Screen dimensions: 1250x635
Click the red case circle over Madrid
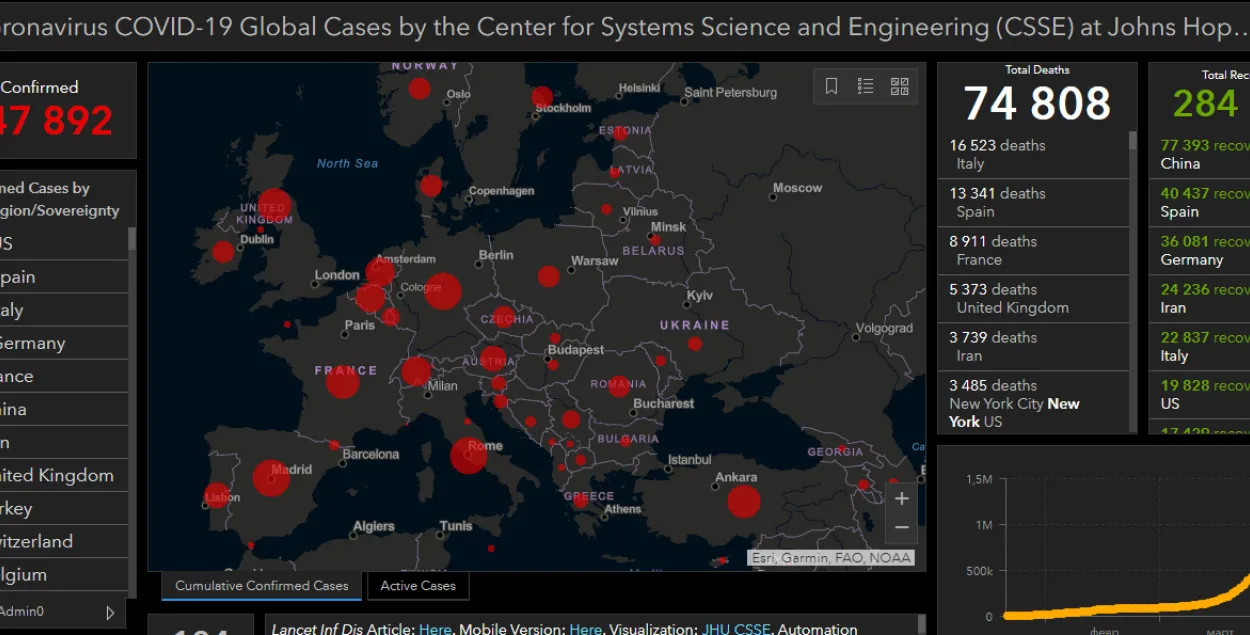pyautogui.click(x=270, y=478)
